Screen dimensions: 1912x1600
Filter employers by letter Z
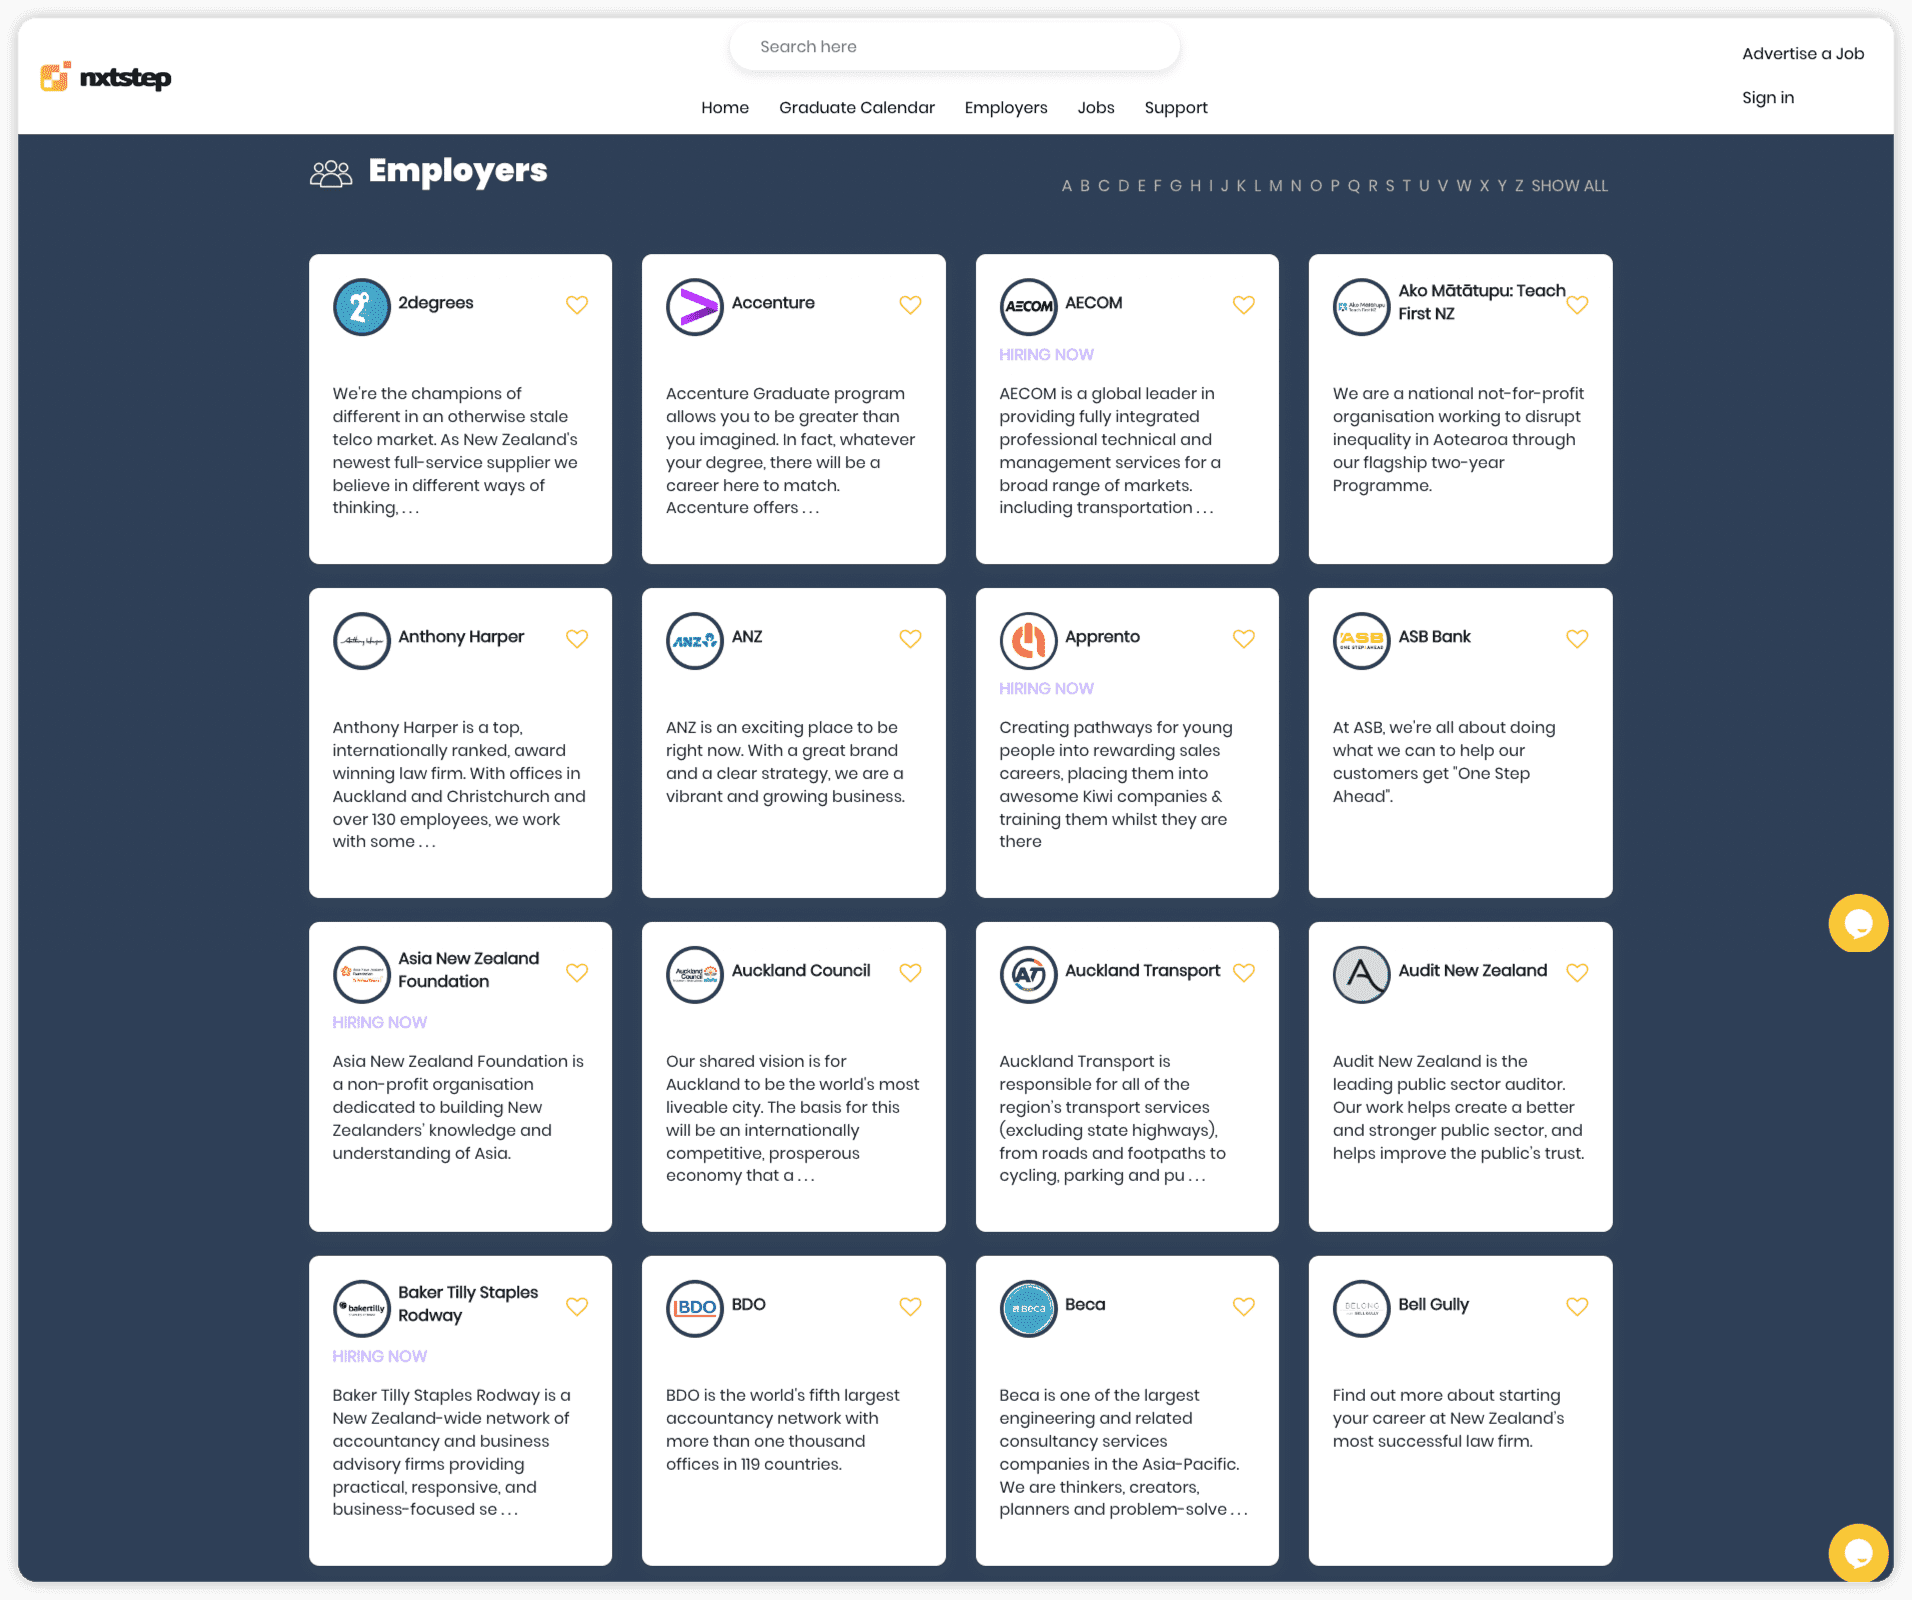tap(1519, 186)
